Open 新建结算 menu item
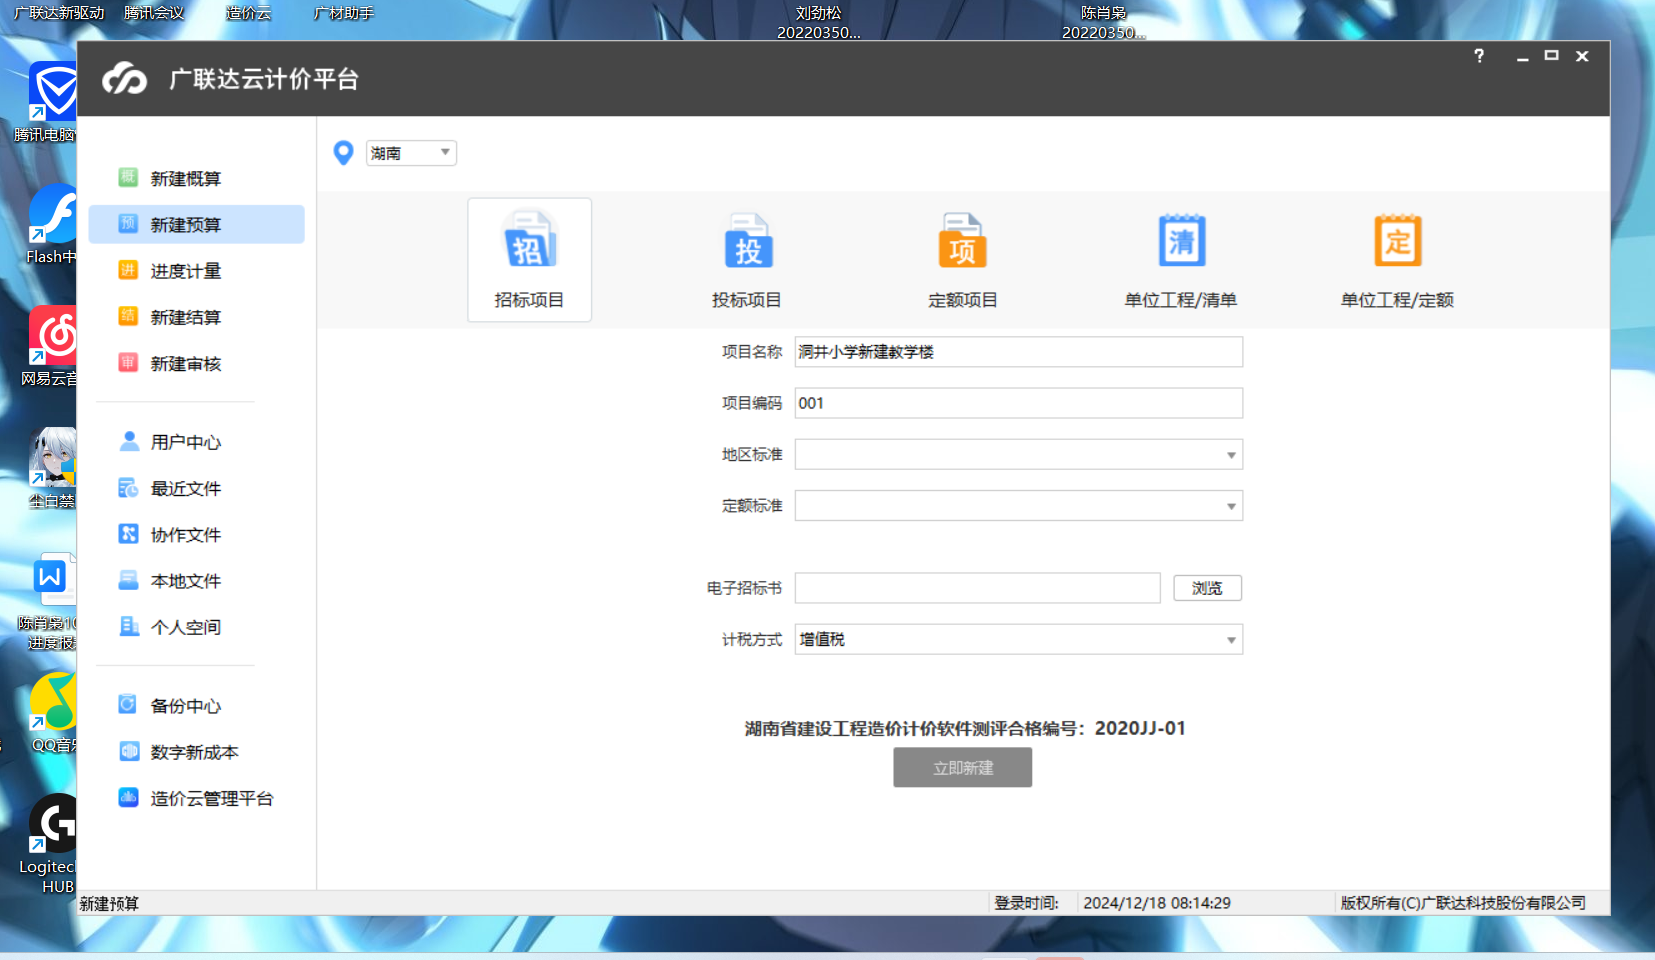This screenshot has height=960, width=1655. tap(196, 317)
